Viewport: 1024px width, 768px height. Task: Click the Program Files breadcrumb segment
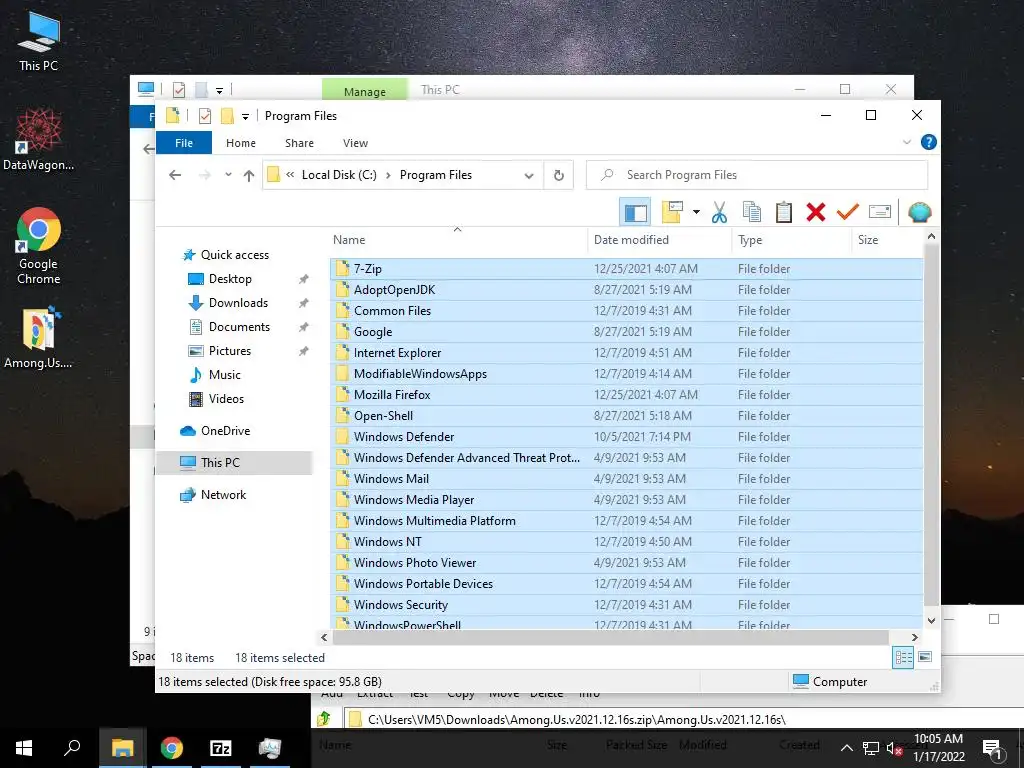pos(436,175)
